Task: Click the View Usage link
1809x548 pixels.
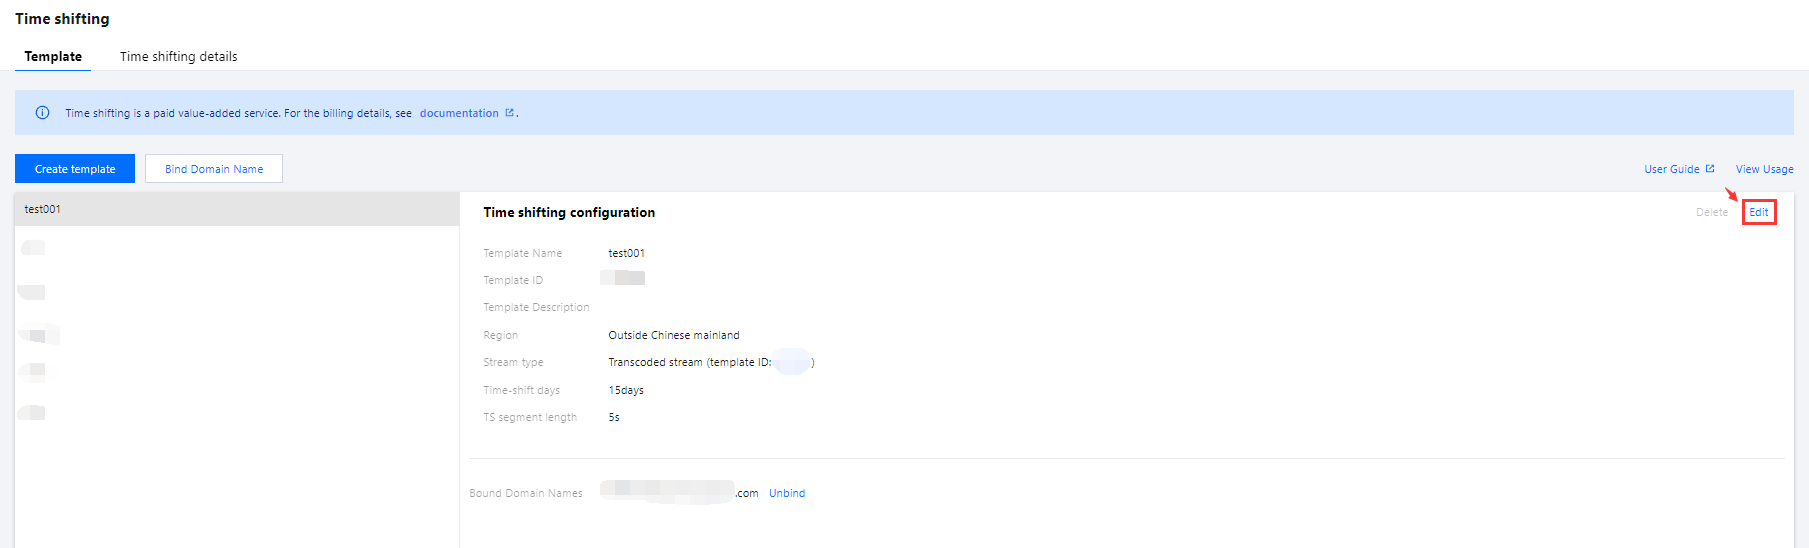Action: pyautogui.click(x=1764, y=169)
